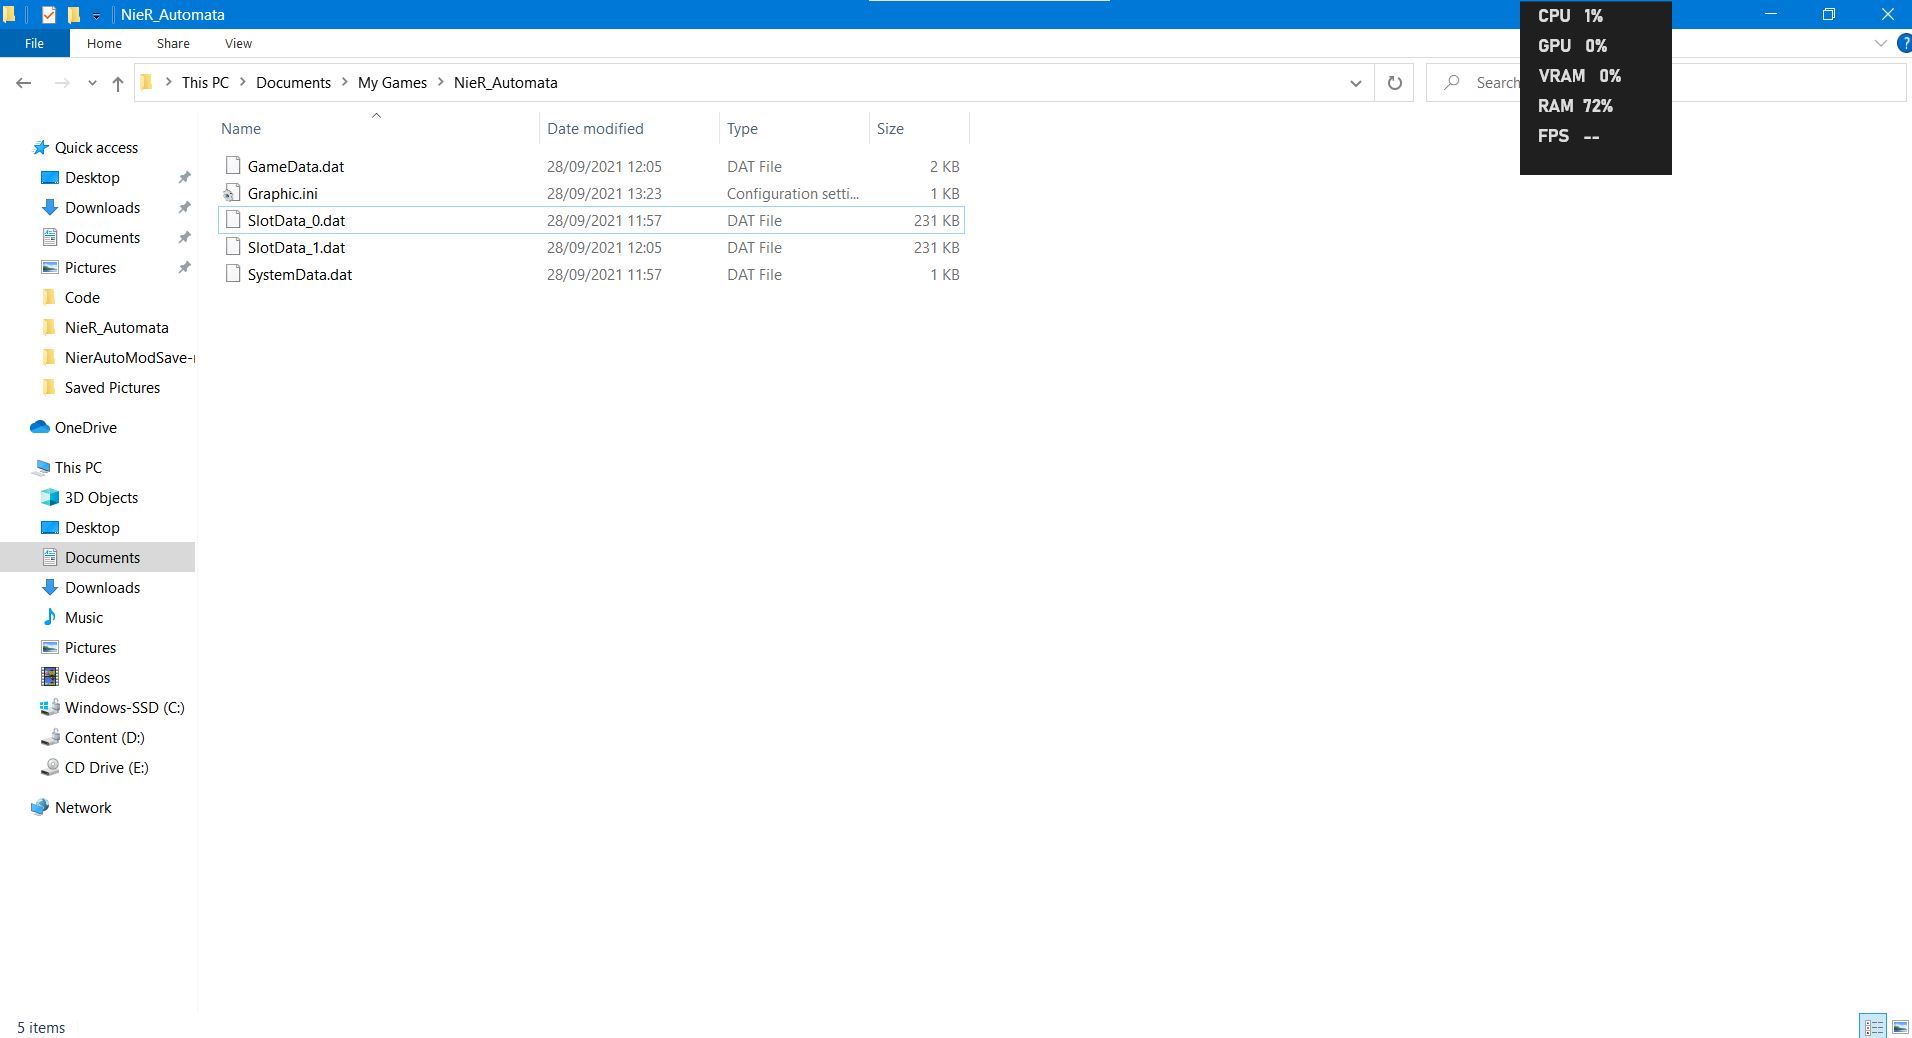
Task: Go back using the back arrow
Action: click(x=24, y=83)
